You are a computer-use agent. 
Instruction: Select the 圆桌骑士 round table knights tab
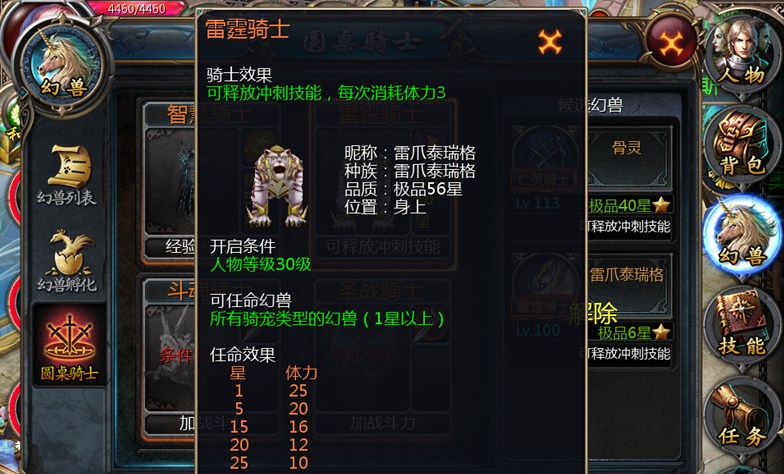[x=69, y=345]
